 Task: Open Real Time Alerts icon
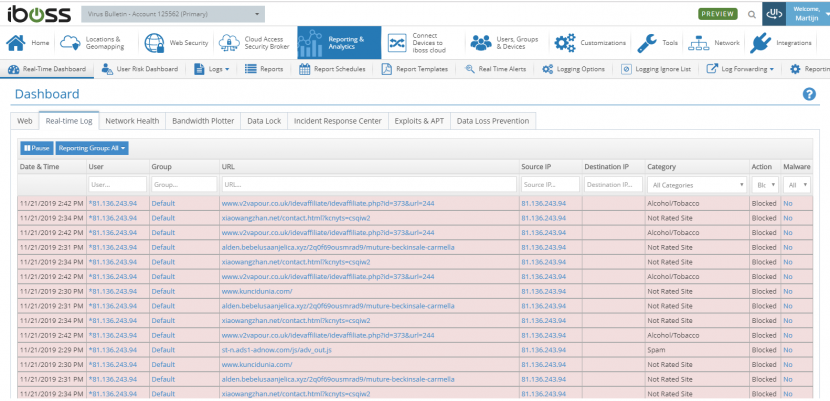[470, 69]
